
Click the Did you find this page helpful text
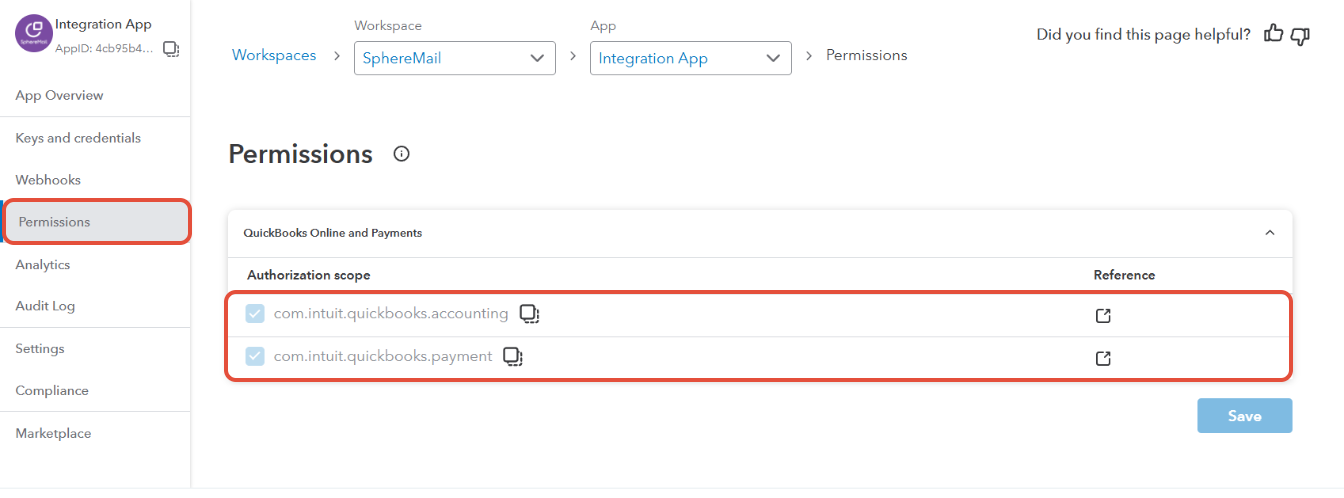[1143, 35]
